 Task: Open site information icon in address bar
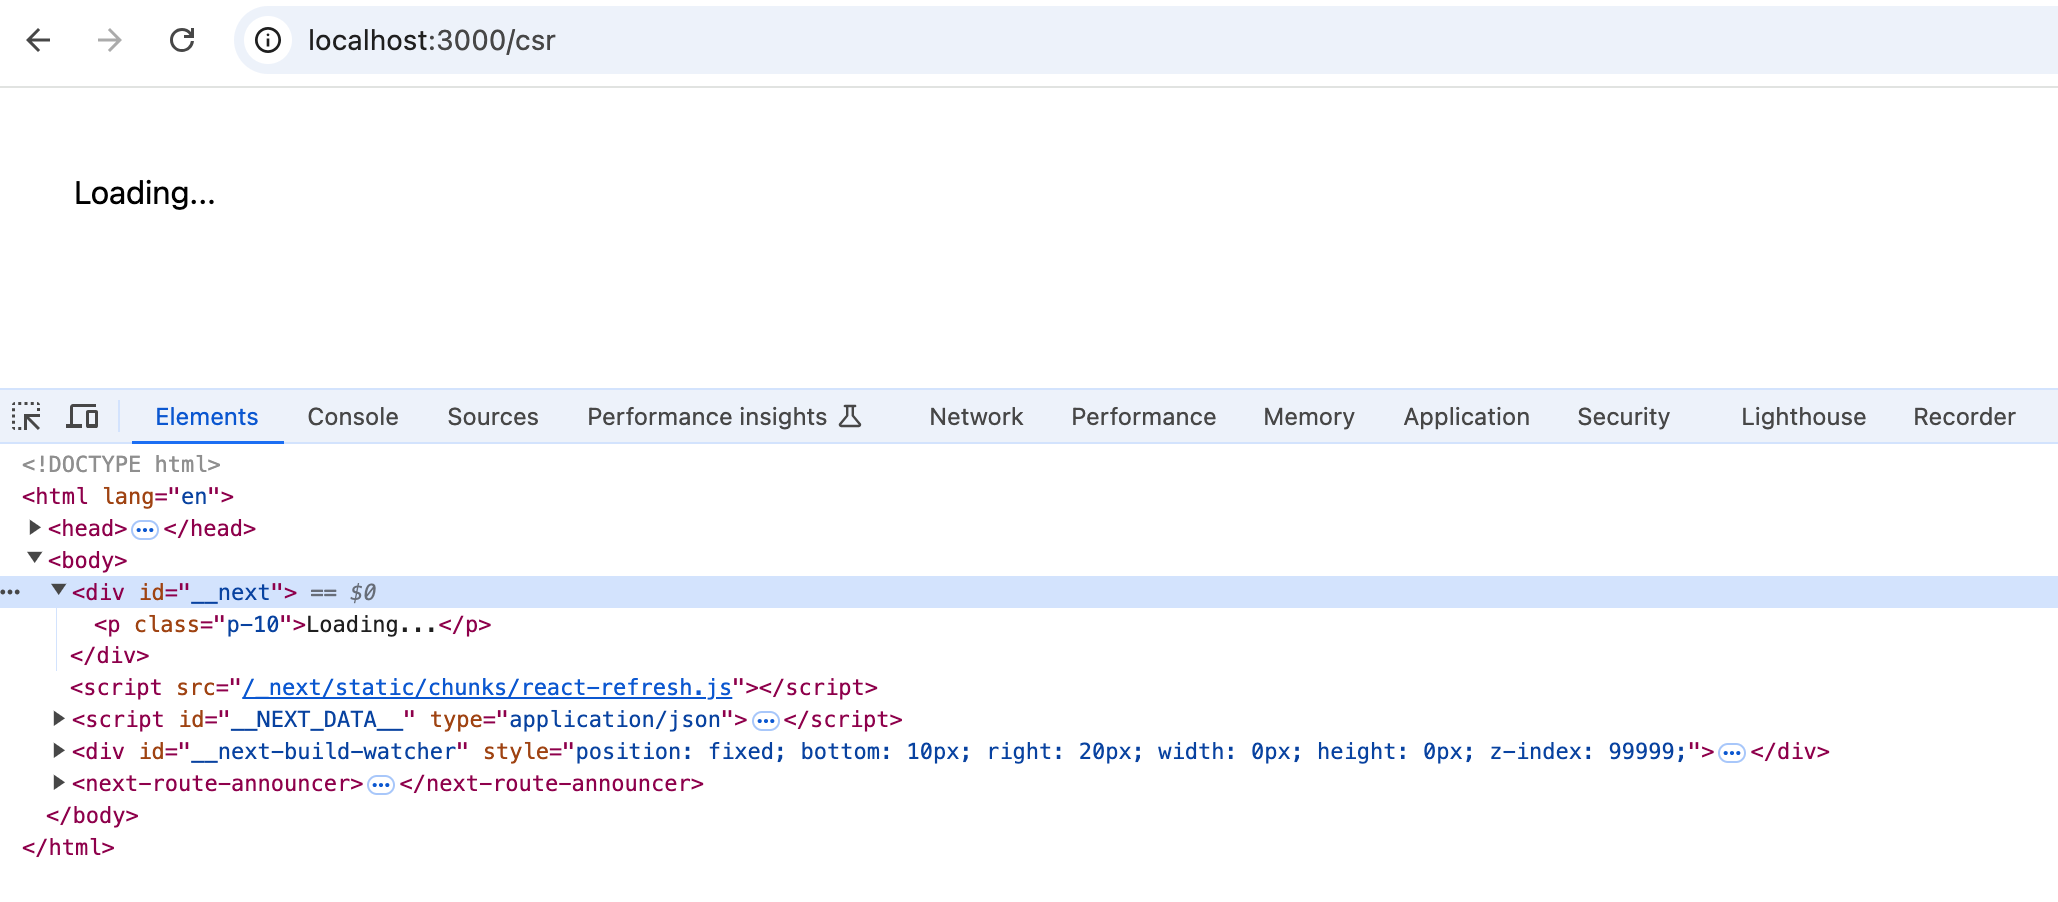click(267, 40)
